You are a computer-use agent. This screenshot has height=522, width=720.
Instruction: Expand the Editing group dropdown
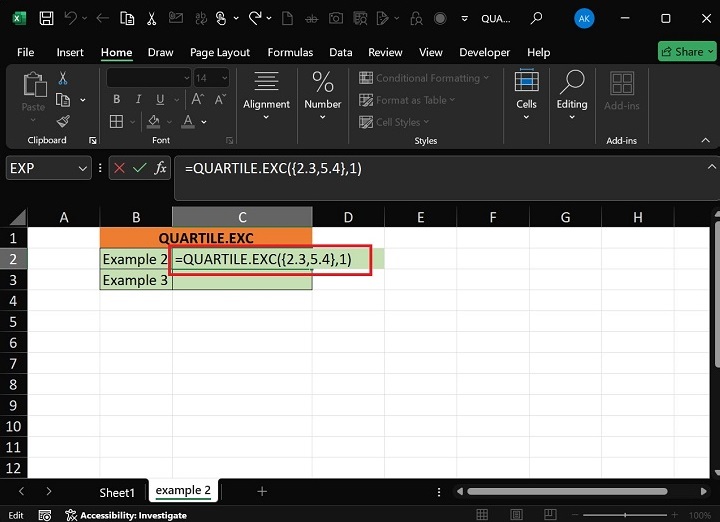pyautogui.click(x=572, y=118)
